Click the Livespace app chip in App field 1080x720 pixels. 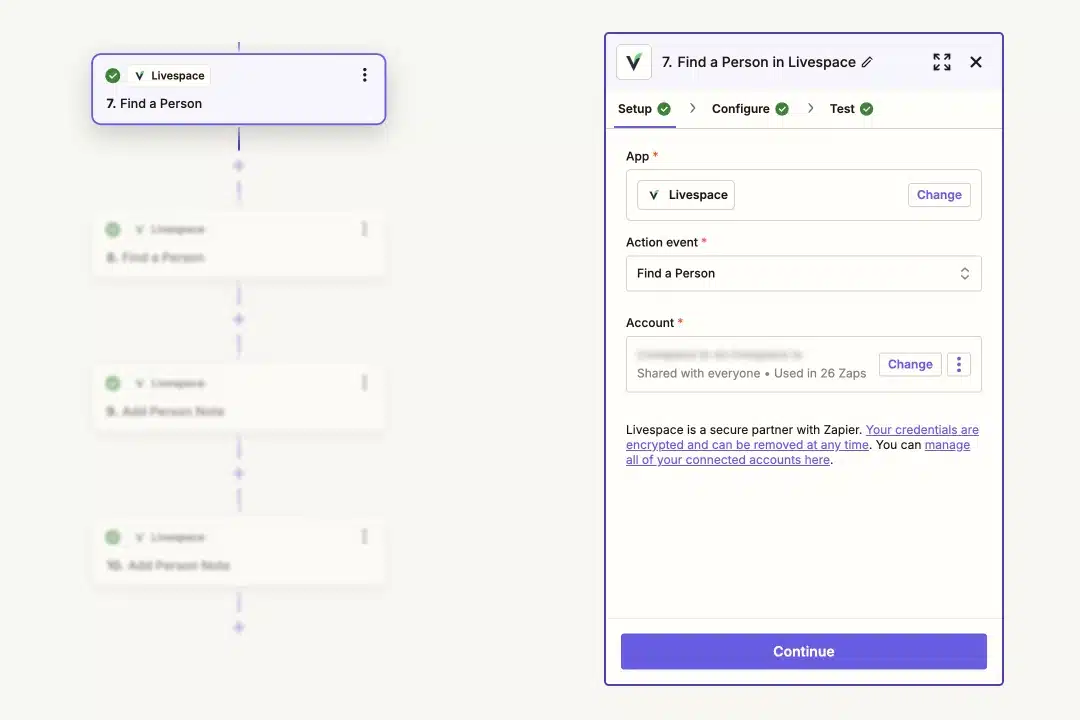pyautogui.click(x=686, y=195)
